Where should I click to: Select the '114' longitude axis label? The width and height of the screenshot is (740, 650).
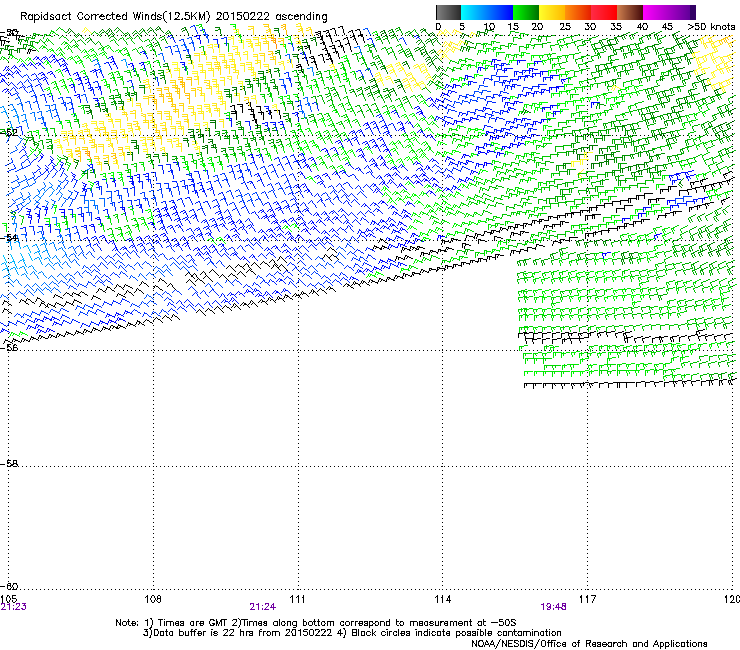[442, 599]
